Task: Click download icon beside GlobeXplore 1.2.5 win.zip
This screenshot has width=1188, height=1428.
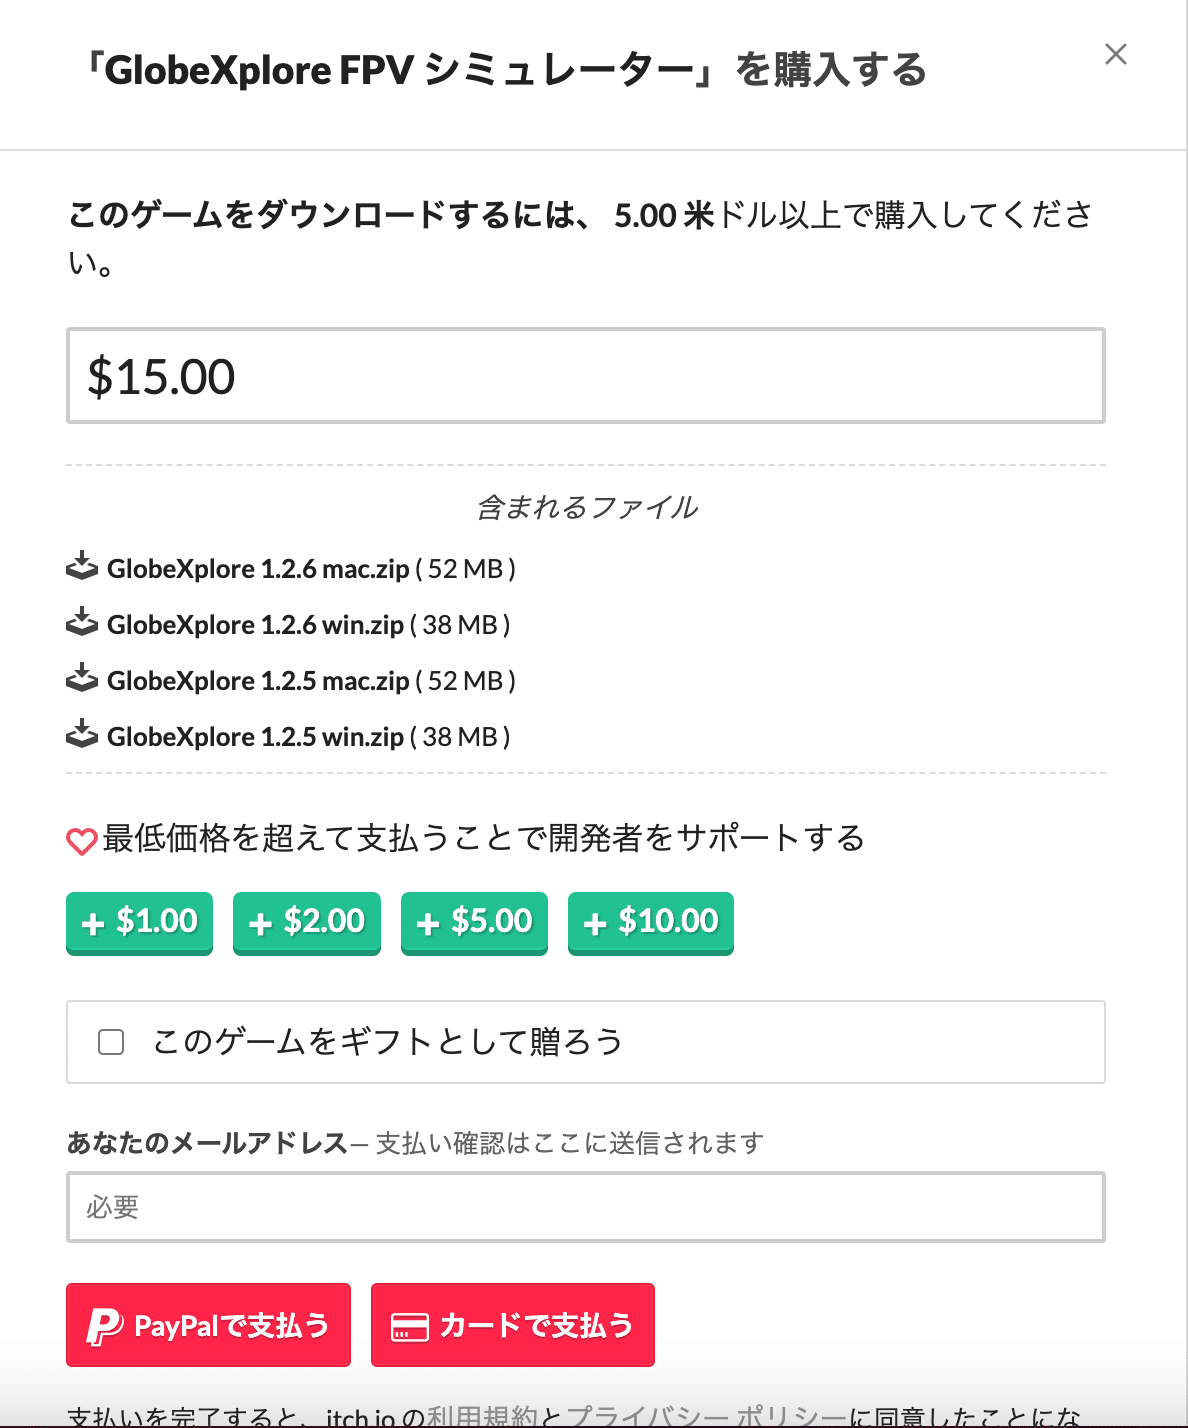Action: [x=82, y=734]
